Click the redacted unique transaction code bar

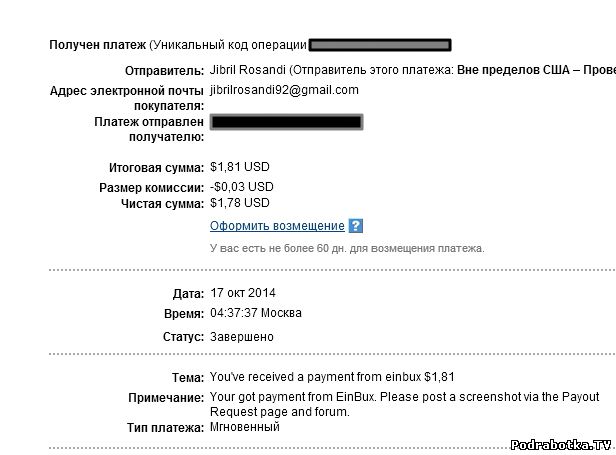click(x=380, y=45)
